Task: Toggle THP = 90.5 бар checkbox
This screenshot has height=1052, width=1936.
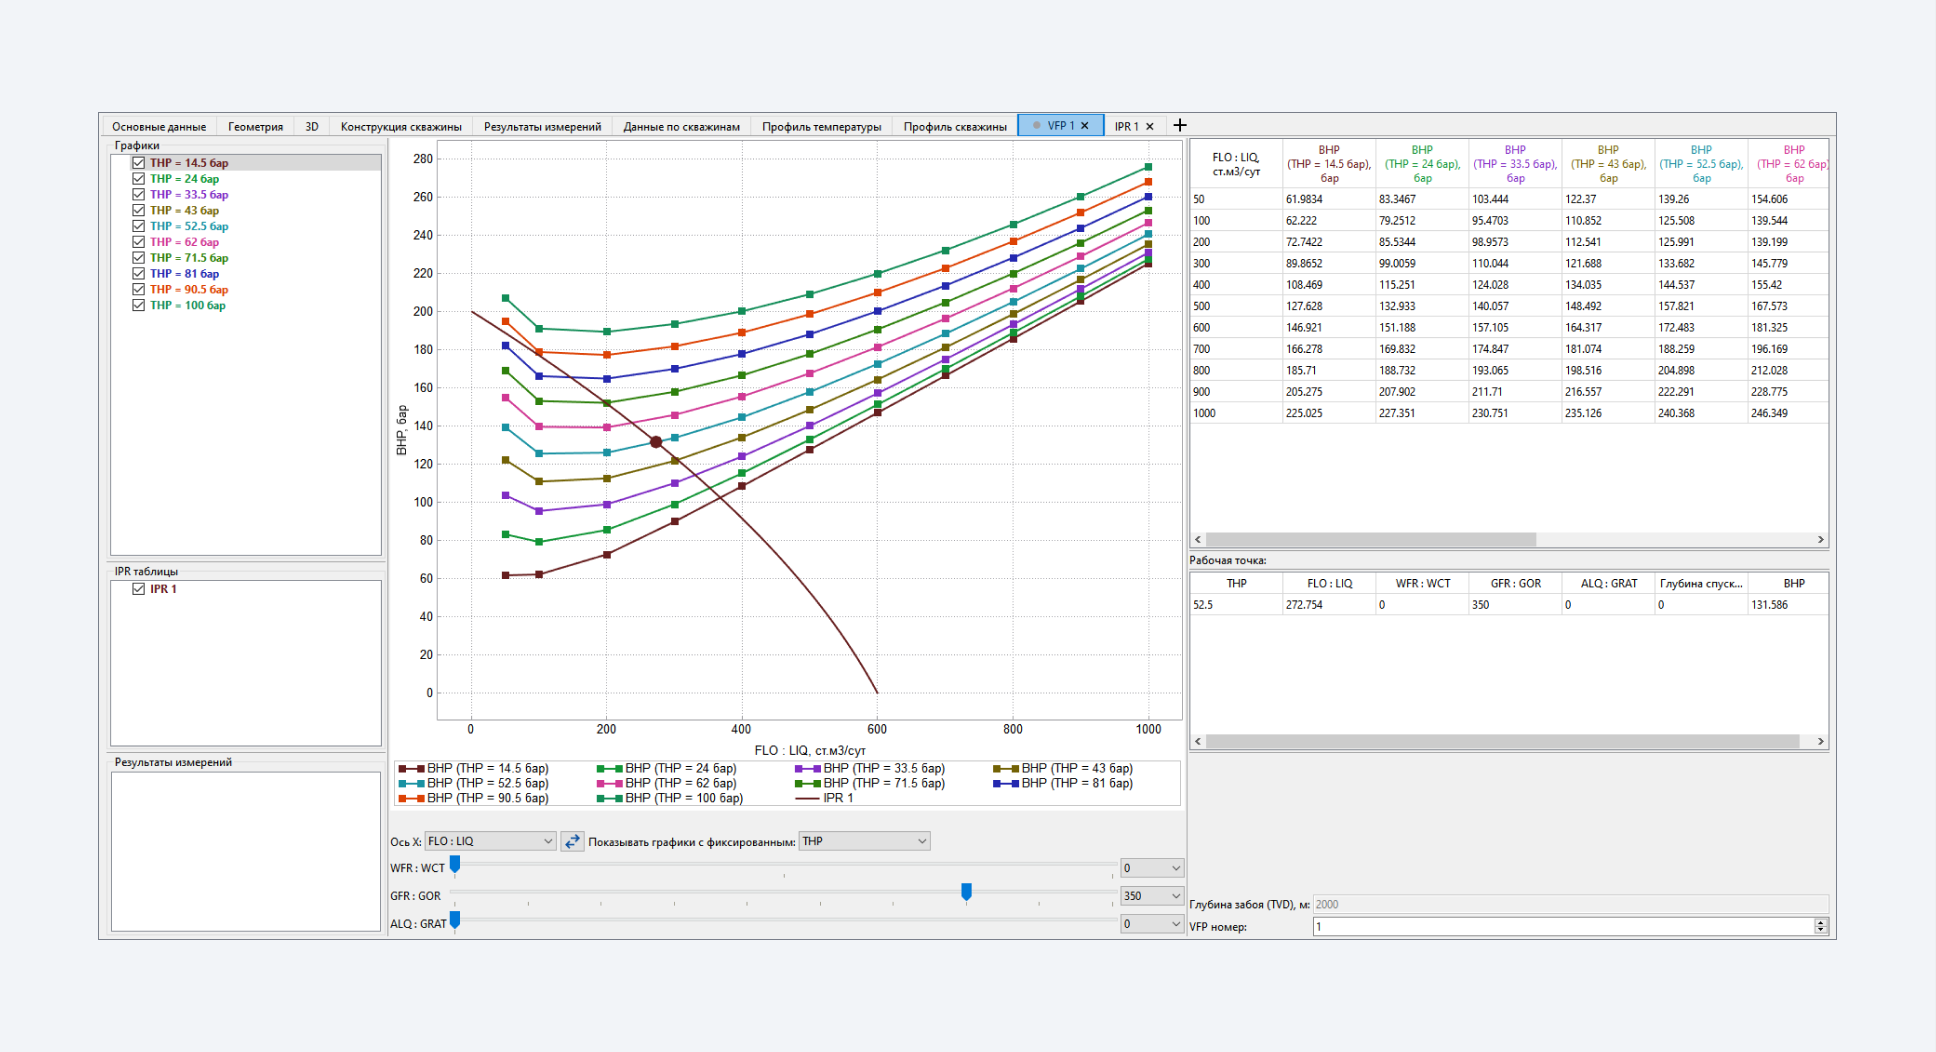Action: coord(139,290)
